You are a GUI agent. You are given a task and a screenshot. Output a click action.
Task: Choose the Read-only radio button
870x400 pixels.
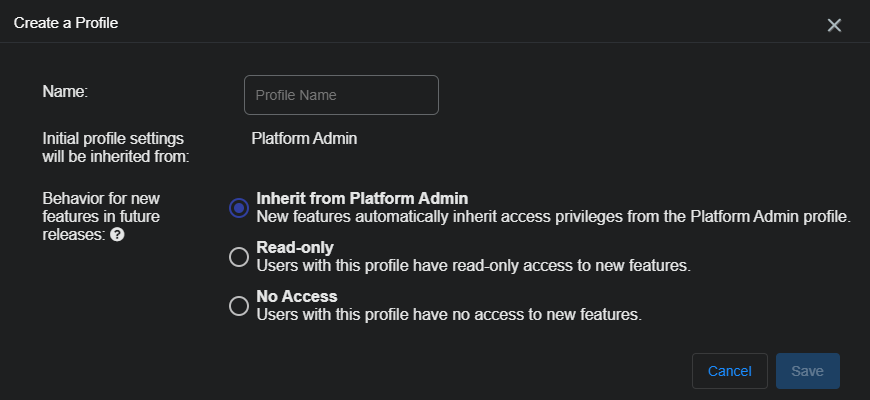(238, 257)
